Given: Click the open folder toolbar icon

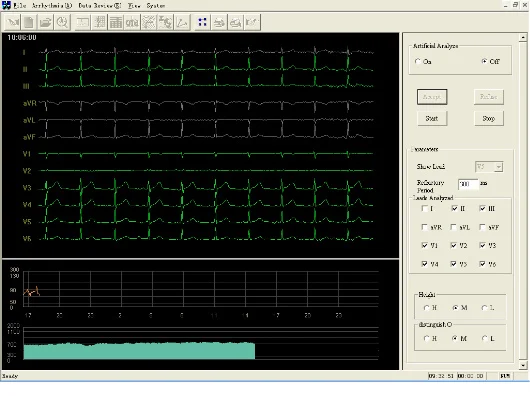Looking at the screenshot, I should tap(46, 22).
